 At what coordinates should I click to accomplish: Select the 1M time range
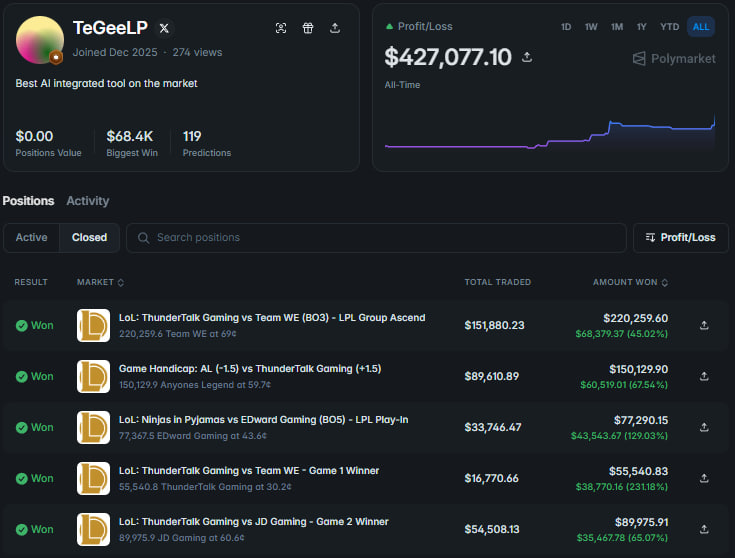click(x=617, y=27)
